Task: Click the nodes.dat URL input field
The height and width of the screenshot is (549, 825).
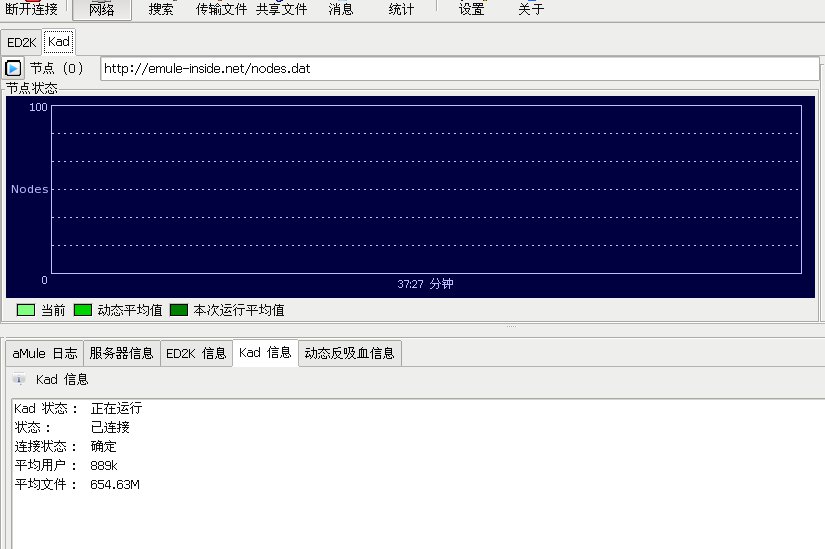Action: tap(460, 69)
